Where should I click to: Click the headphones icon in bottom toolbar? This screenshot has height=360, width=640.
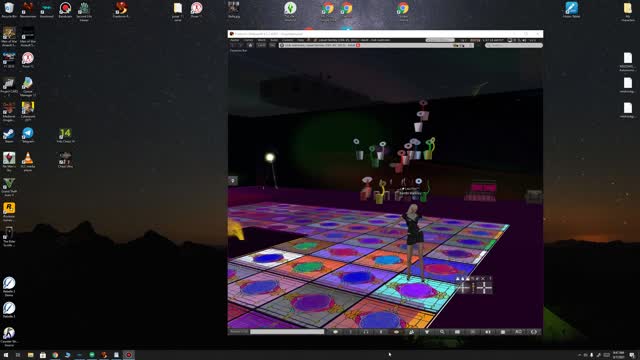(x=366, y=332)
